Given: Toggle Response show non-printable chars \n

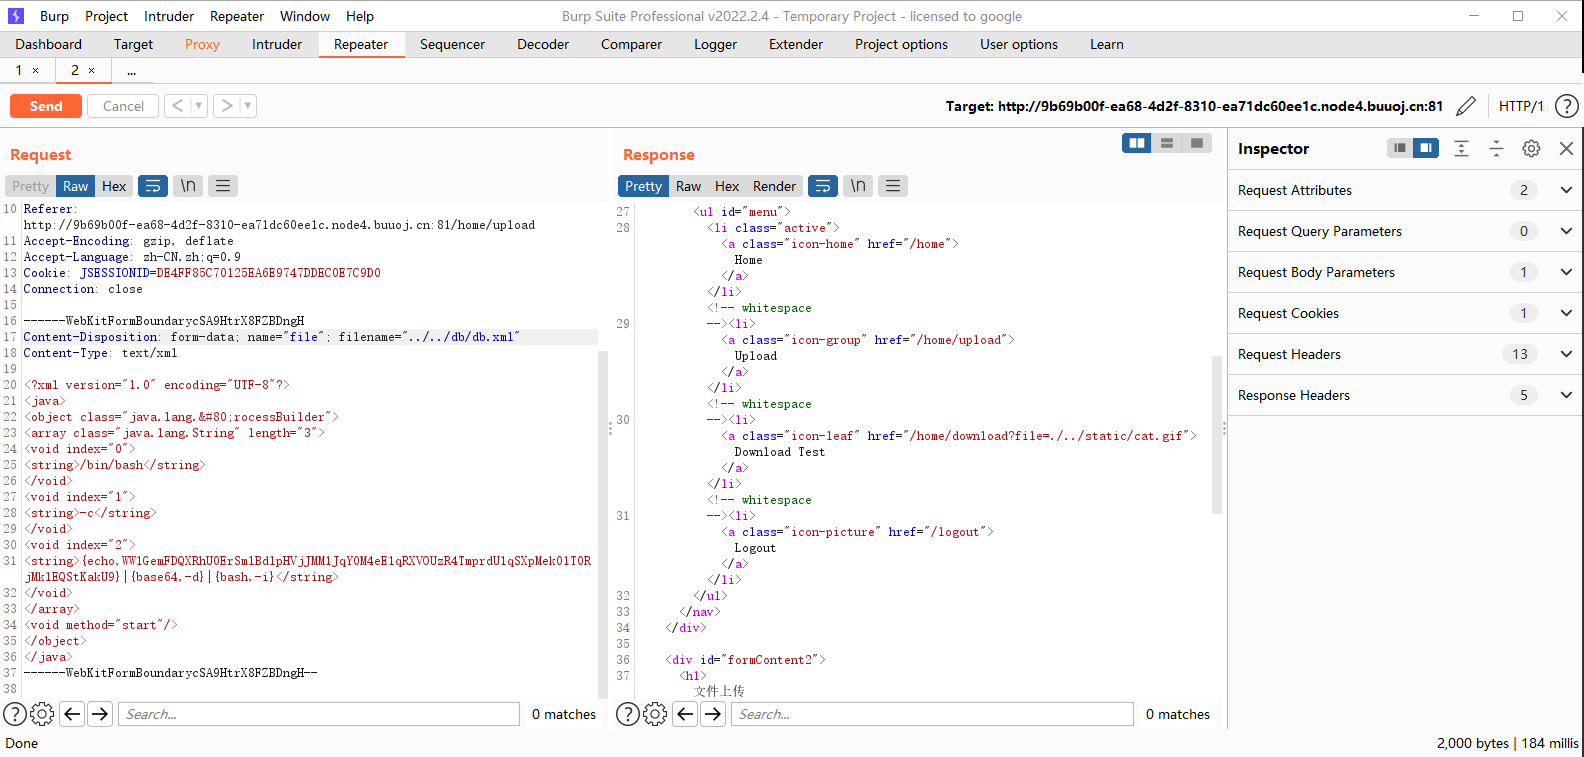Looking at the screenshot, I should coord(858,186).
